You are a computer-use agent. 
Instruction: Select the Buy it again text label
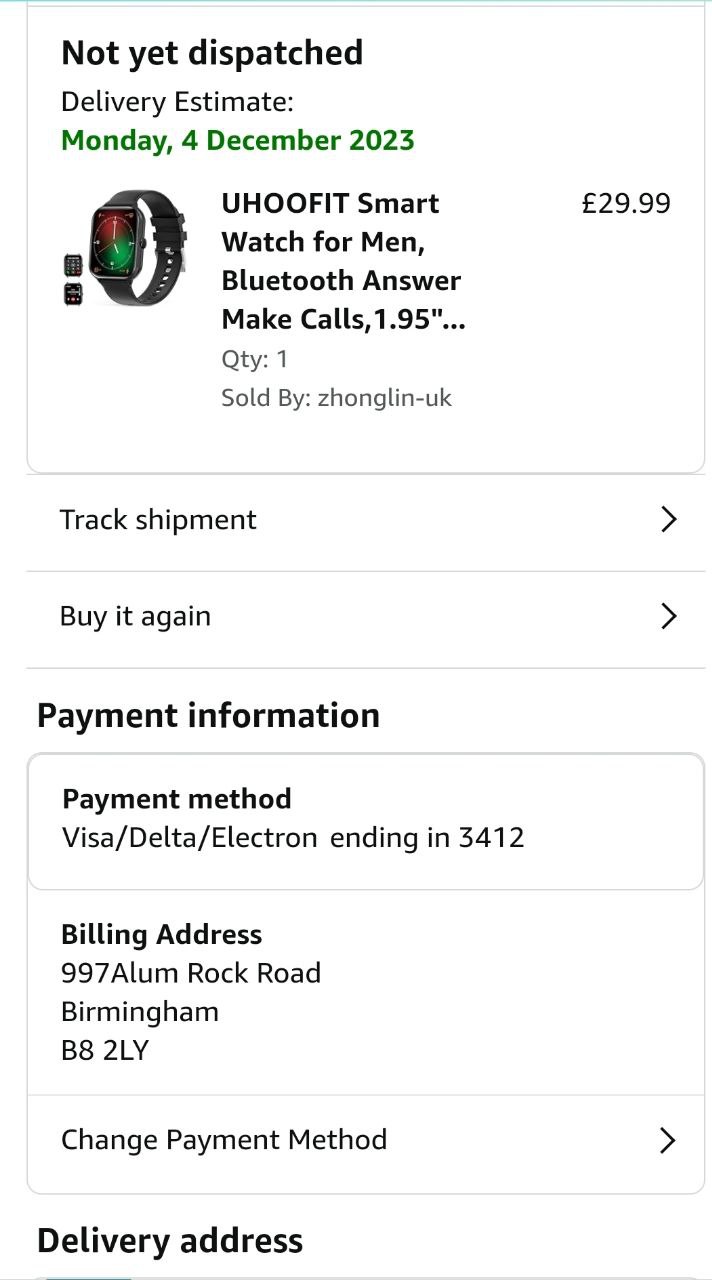(x=135, y=616)
